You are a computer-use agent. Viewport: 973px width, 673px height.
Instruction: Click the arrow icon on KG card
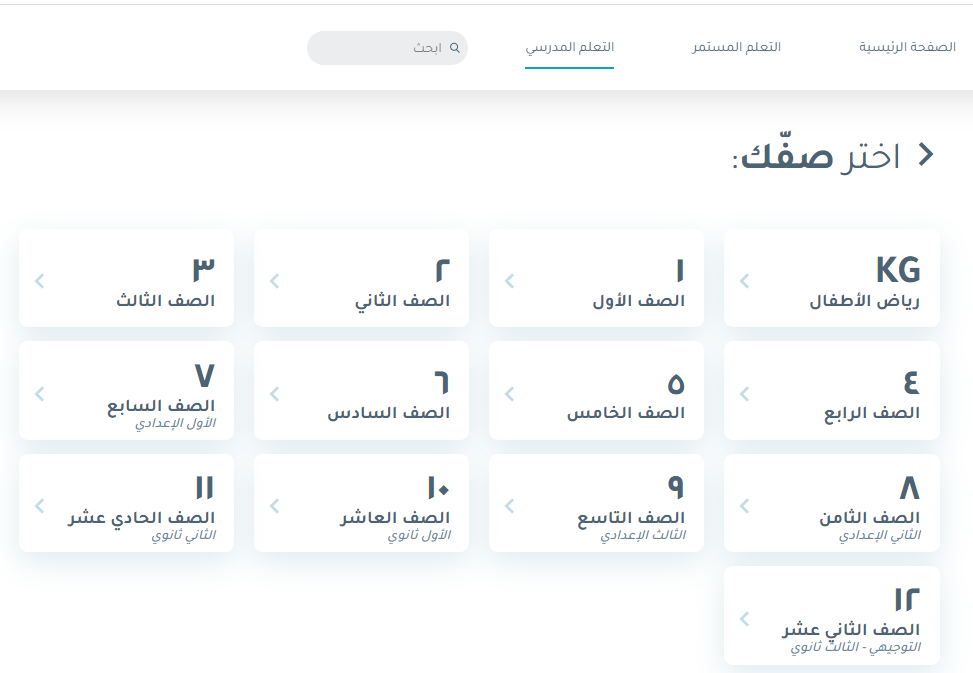[744, 281]
